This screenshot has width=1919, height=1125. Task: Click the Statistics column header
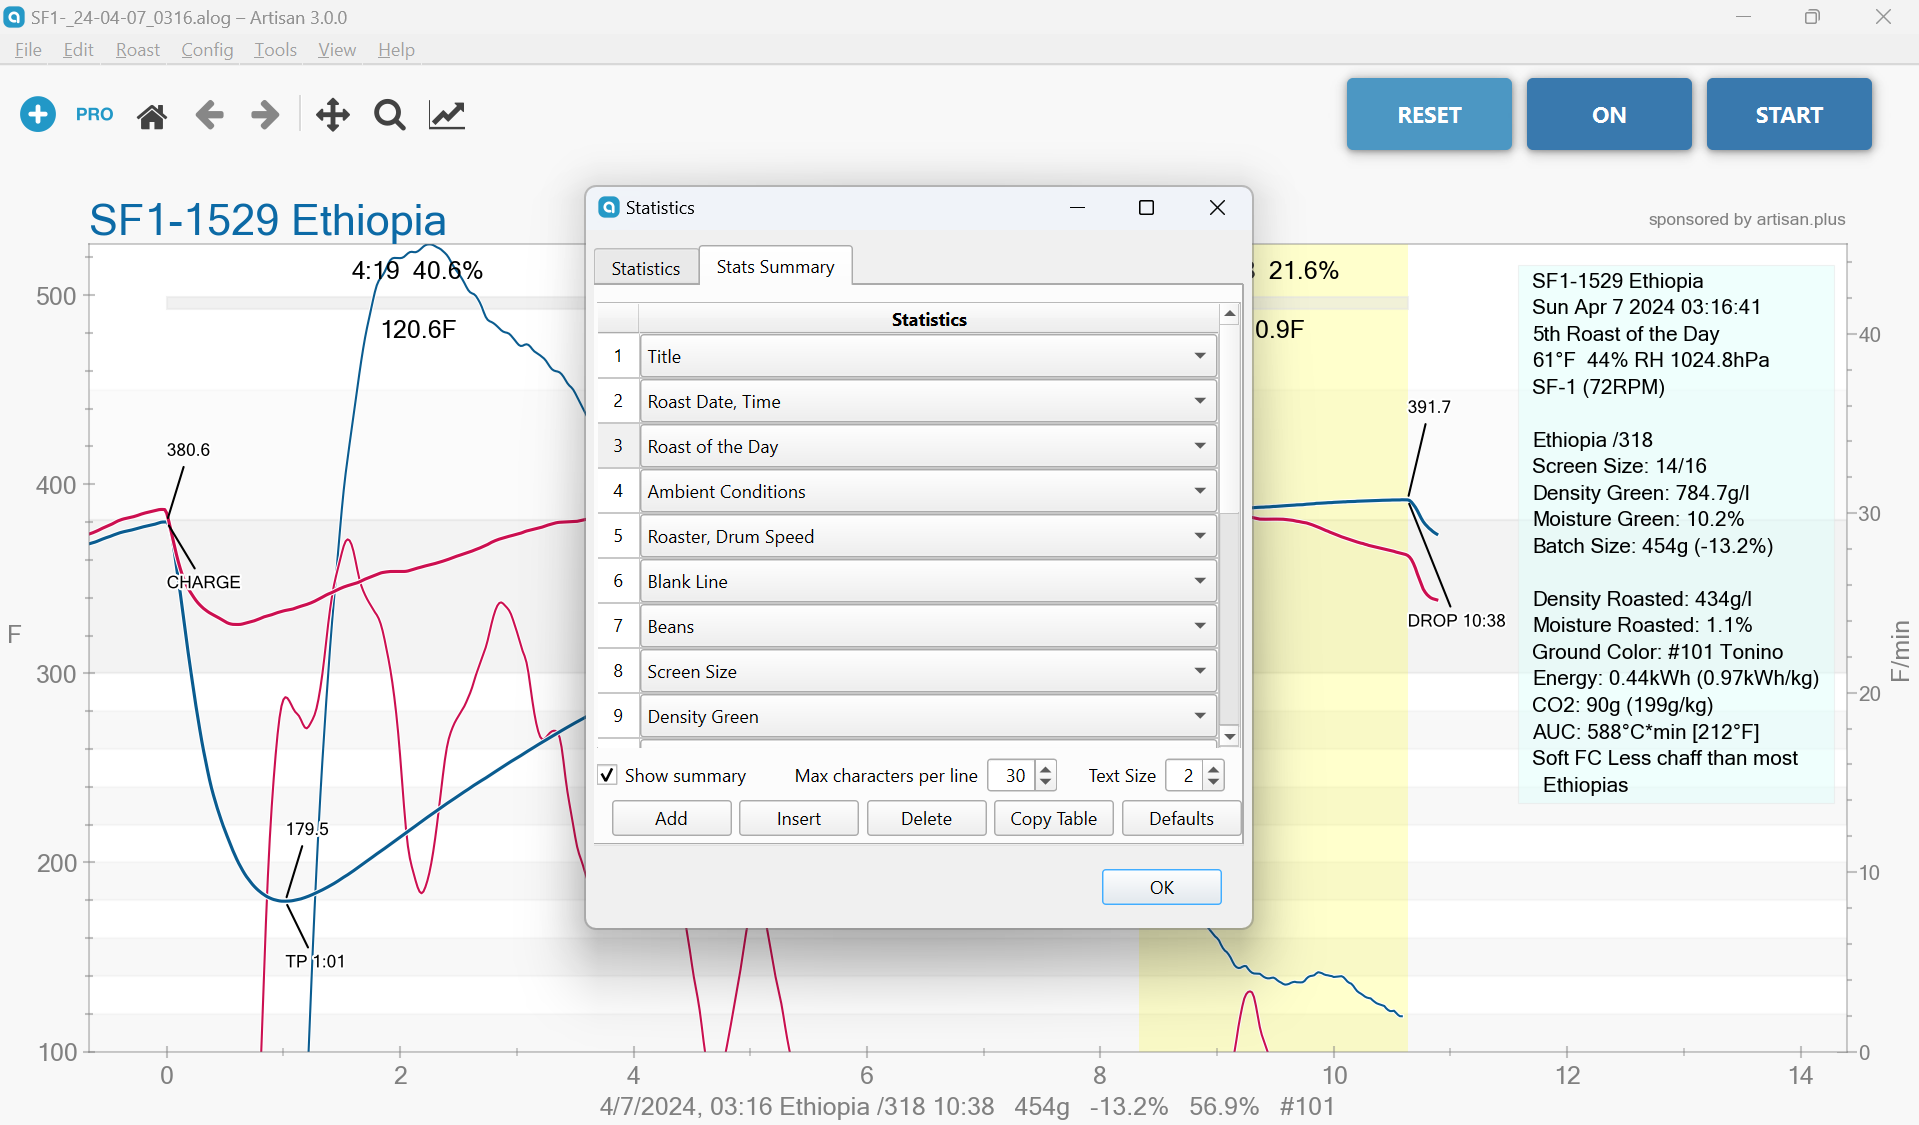[x=929, y=319]
